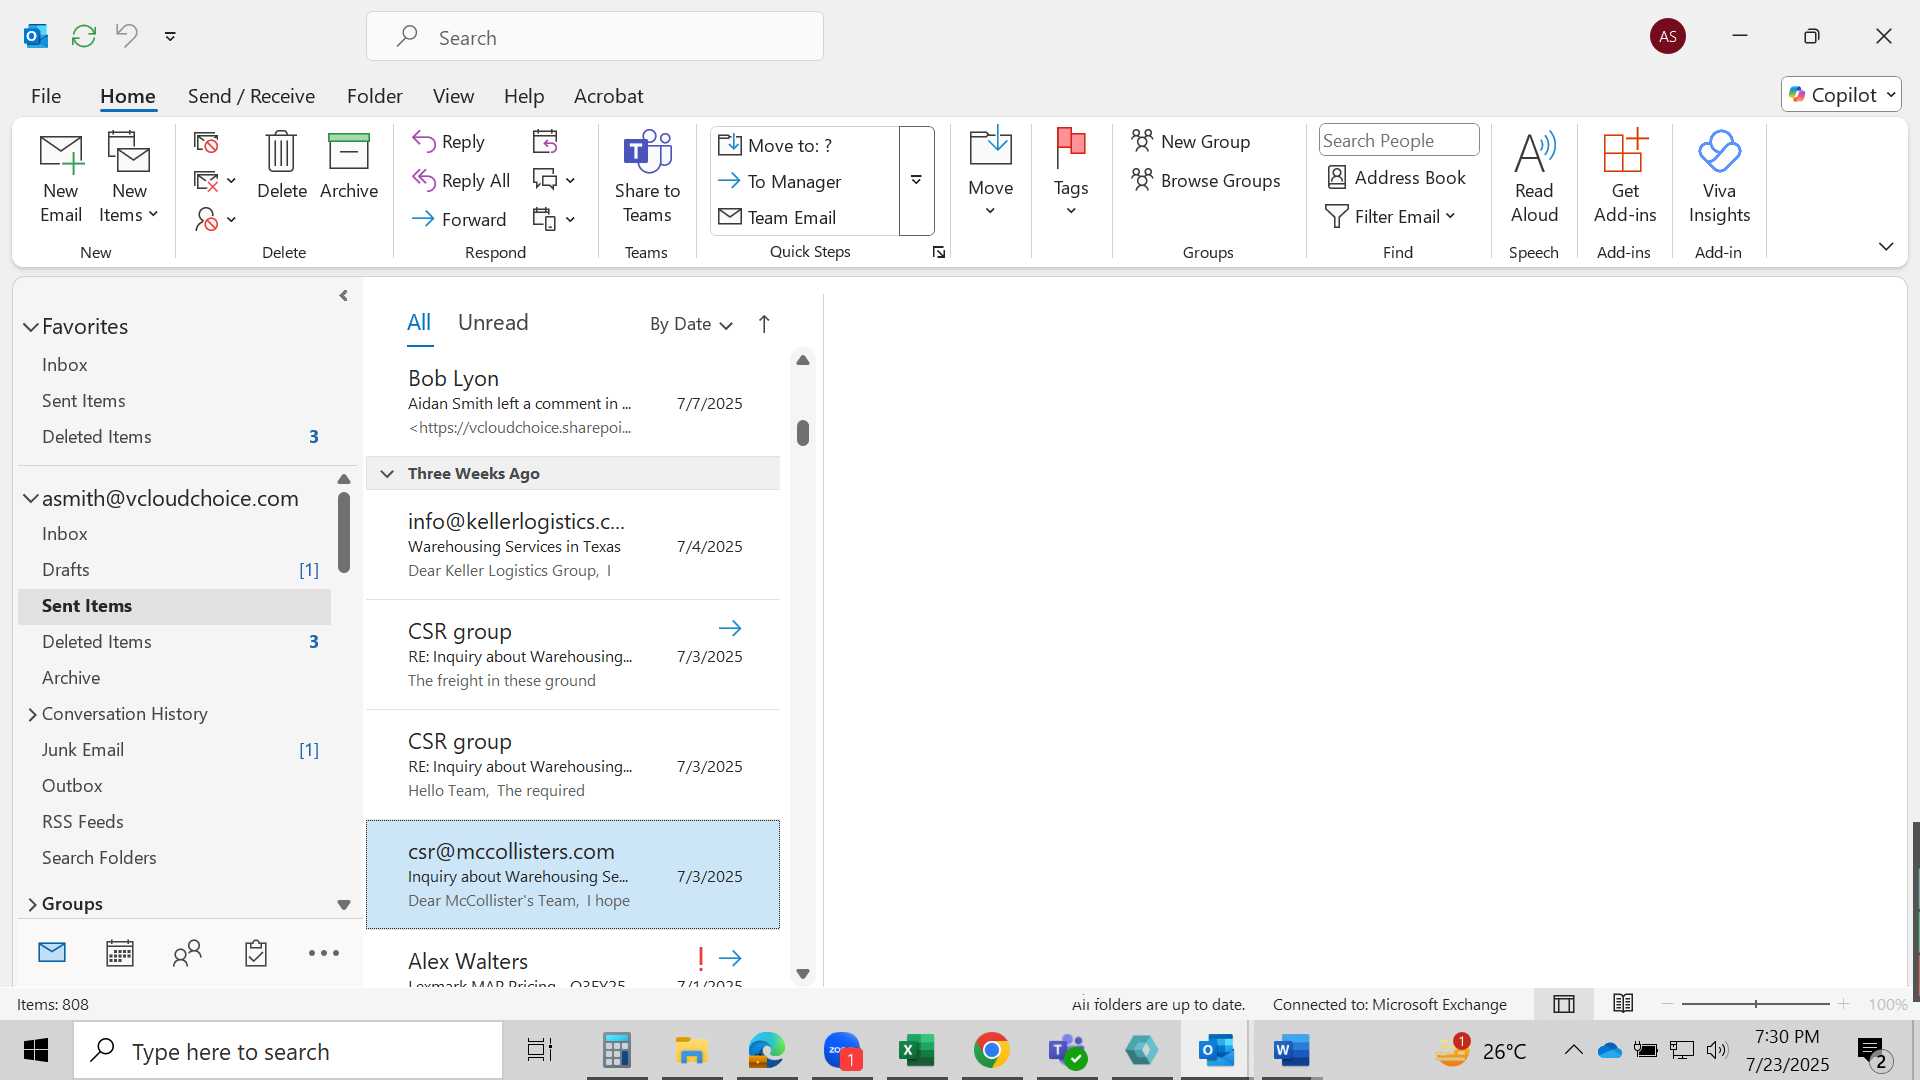Screen dimensions: 1920x1080
Task: Open Manage Quick Steps dialog launcher
Action: 939,253
